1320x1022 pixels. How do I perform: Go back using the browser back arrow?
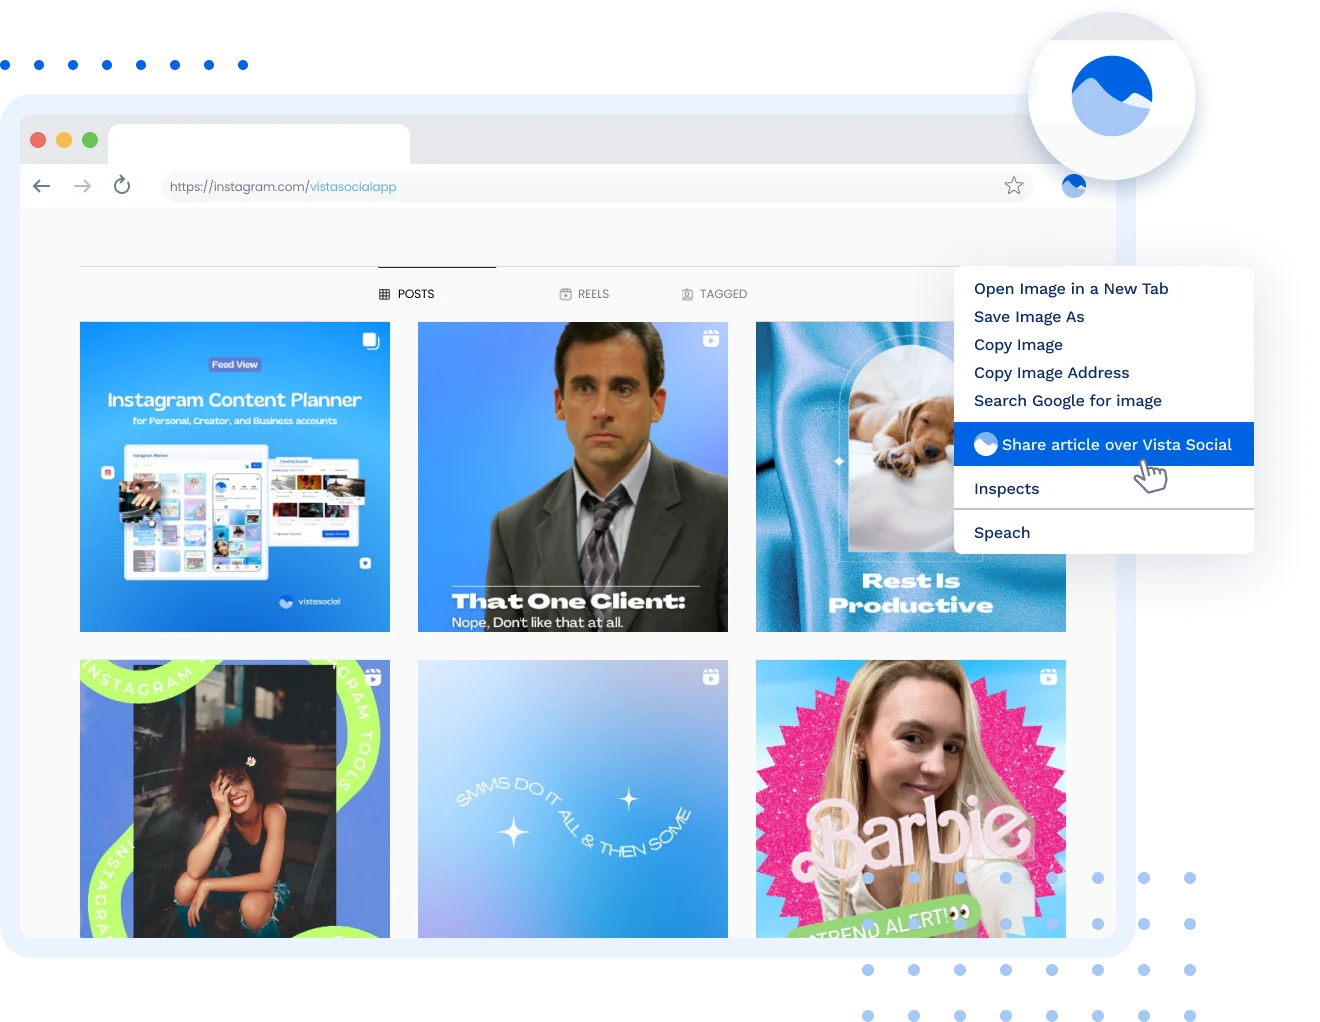[x=40, y=185]
